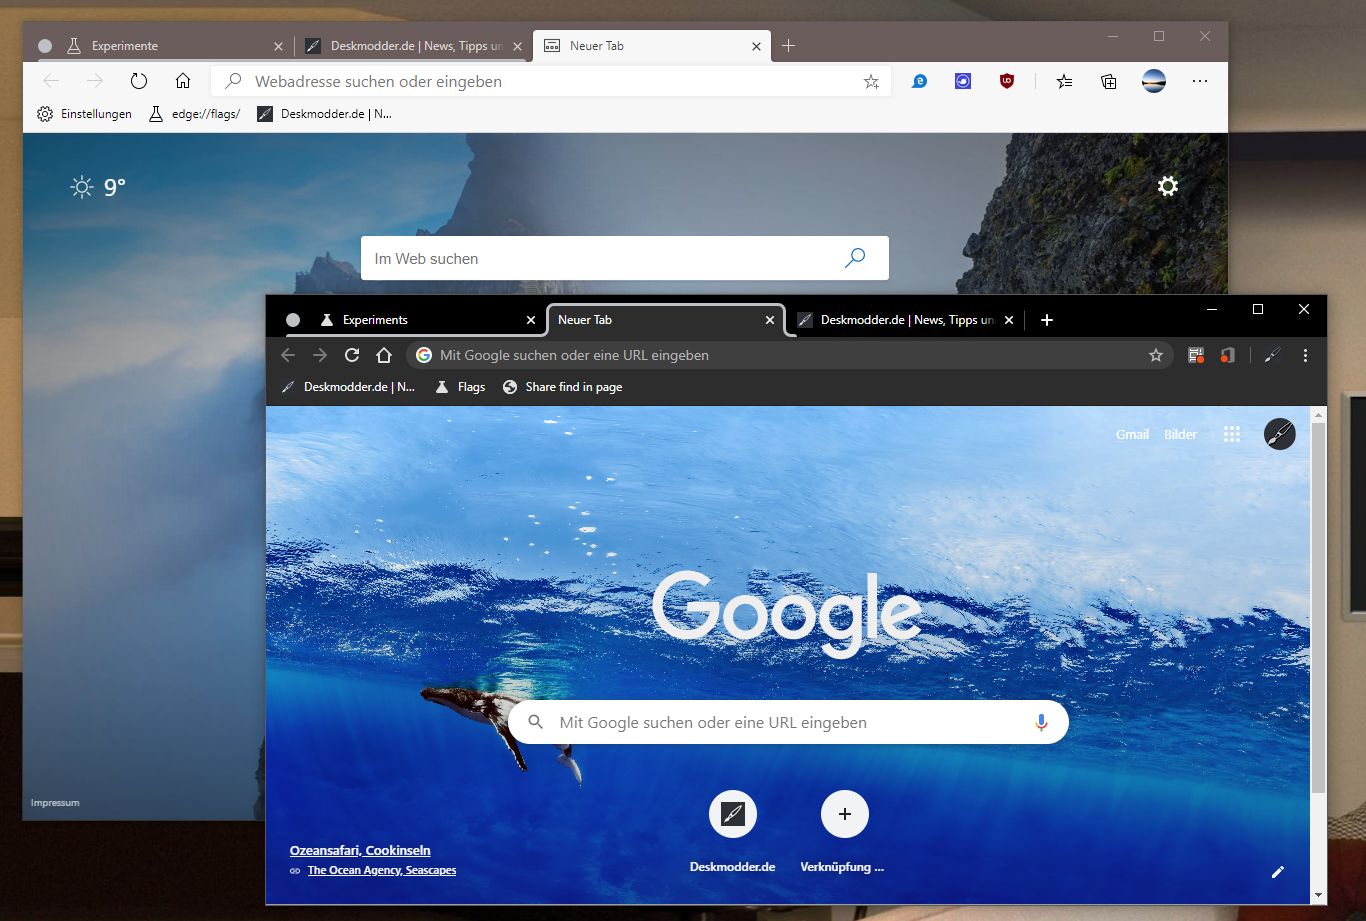Open new tab in Chrome
This screenshot has height=921, width=1366.
pyautogui.click(x=1046, y=320)
